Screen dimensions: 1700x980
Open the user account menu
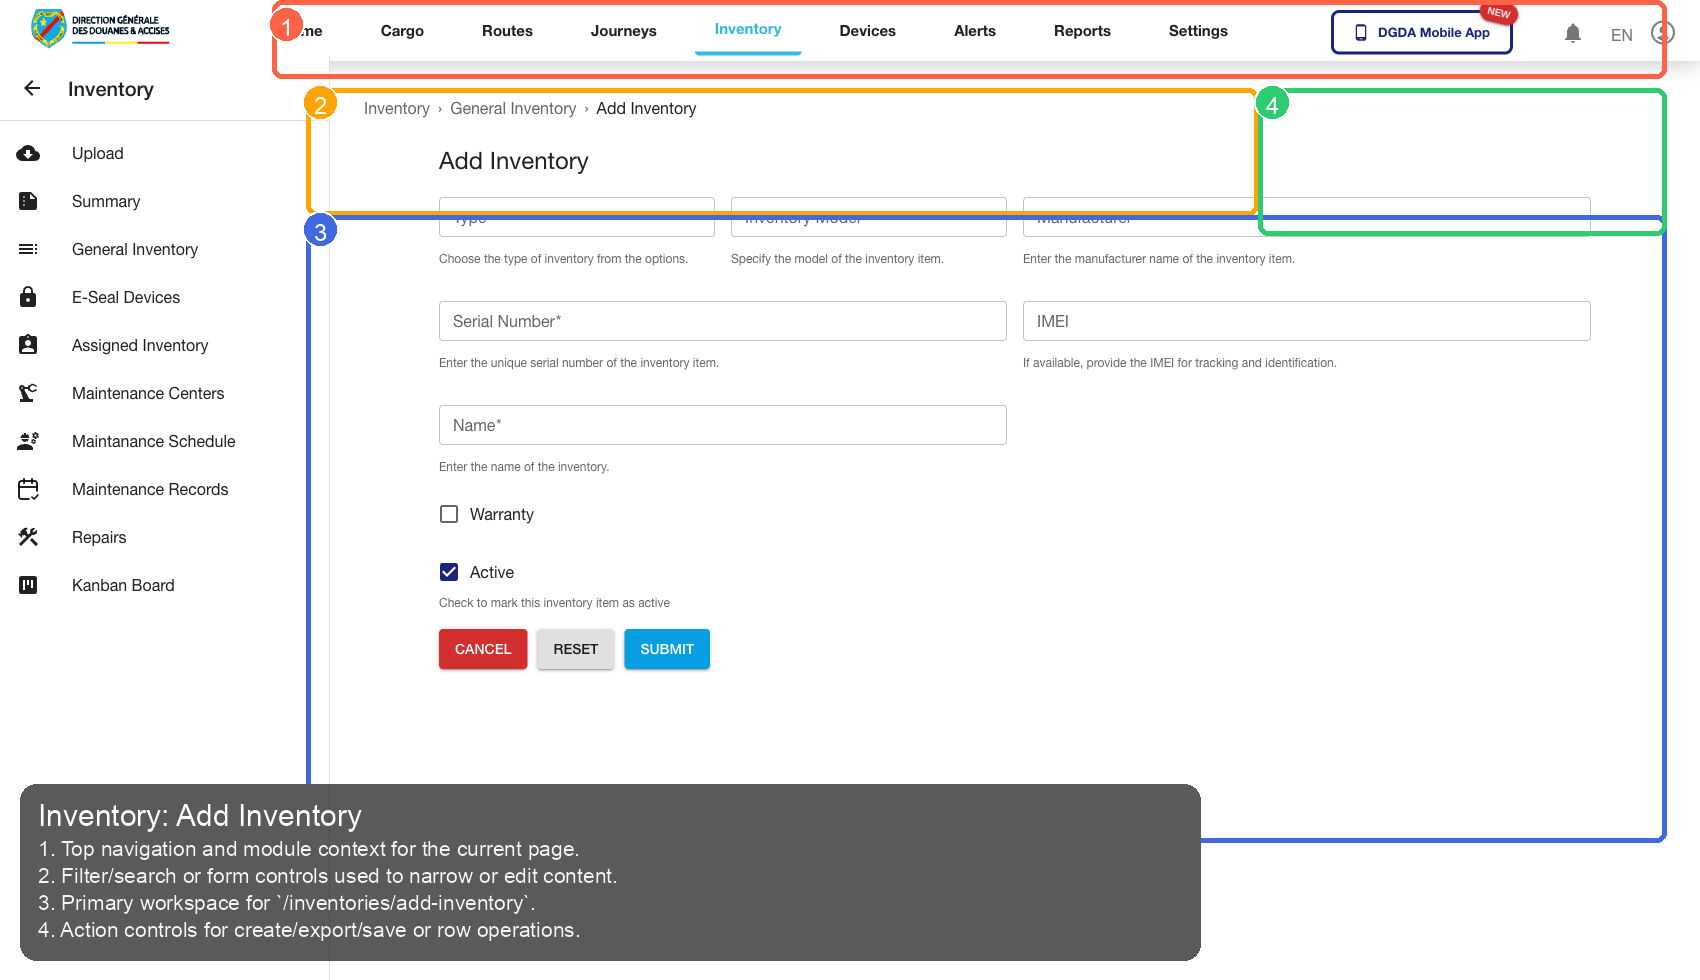pos(1661,33)
